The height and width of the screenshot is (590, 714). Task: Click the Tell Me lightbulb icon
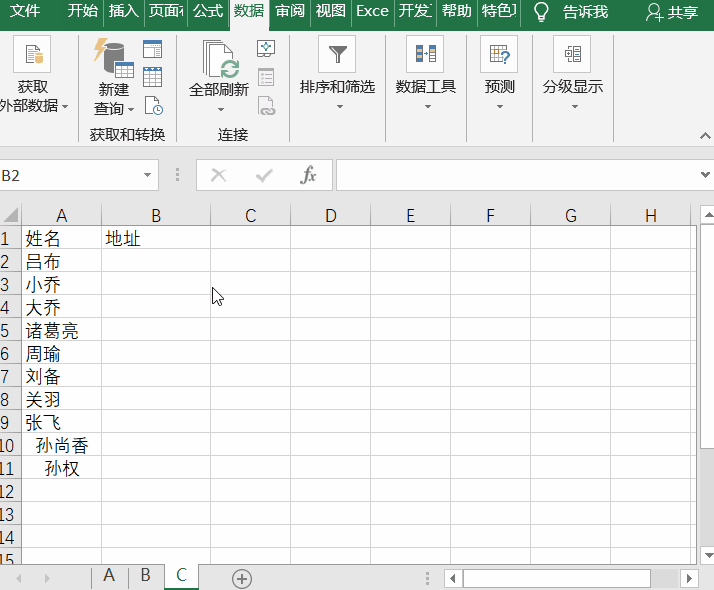(541, 11)
